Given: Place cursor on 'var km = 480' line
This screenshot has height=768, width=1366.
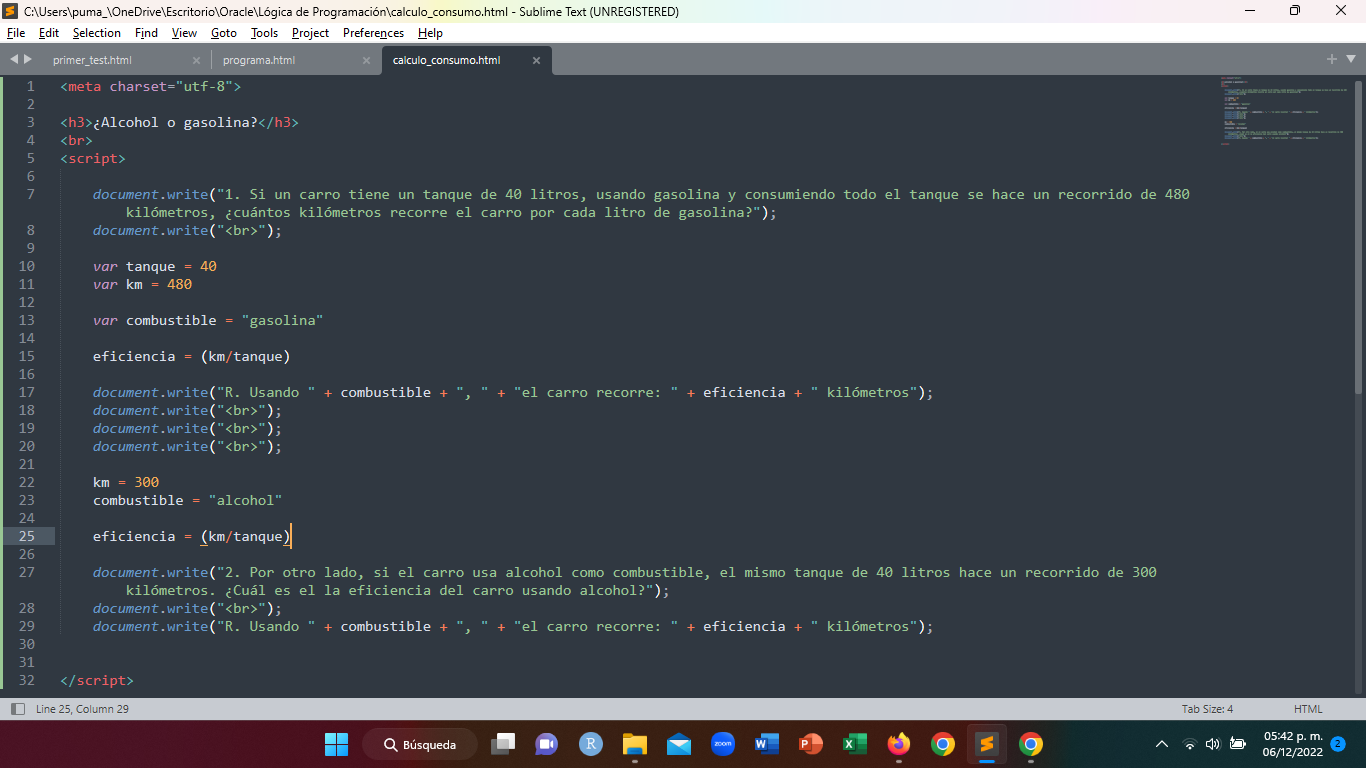Looking at the screenshot, I should 143,284.
